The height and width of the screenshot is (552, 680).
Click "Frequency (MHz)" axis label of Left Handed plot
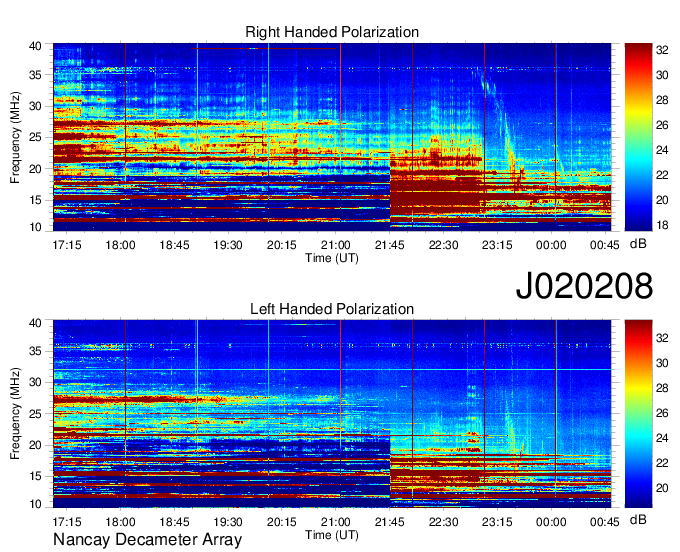click(x=15, y=414)
